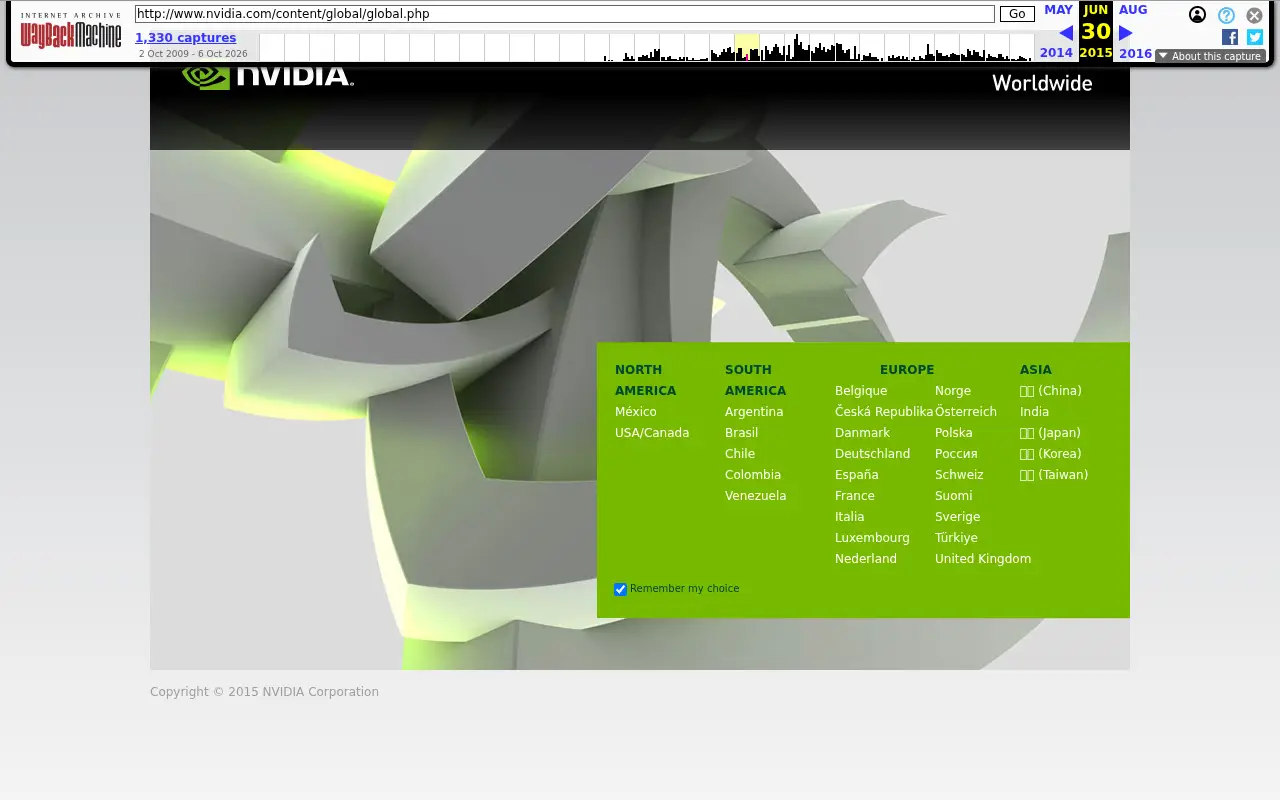The height and width of the screenshot is (800, 1280).
Task: Go to next capture arrow
Action: [1125, 33]
